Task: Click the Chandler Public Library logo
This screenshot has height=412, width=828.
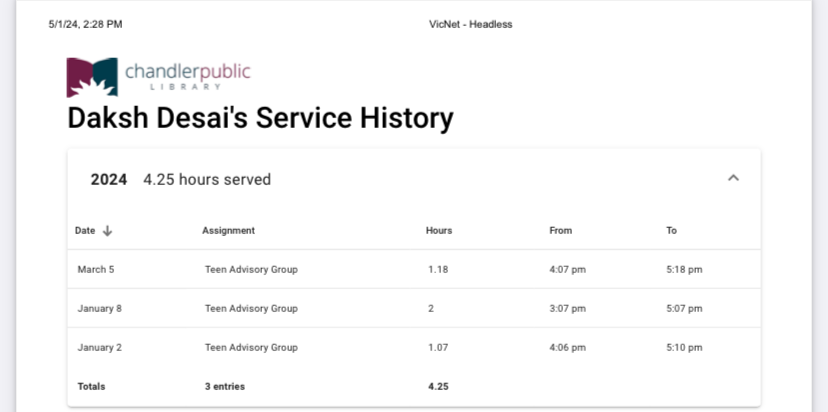Action: pyautogui.click(x=158, y=76)
